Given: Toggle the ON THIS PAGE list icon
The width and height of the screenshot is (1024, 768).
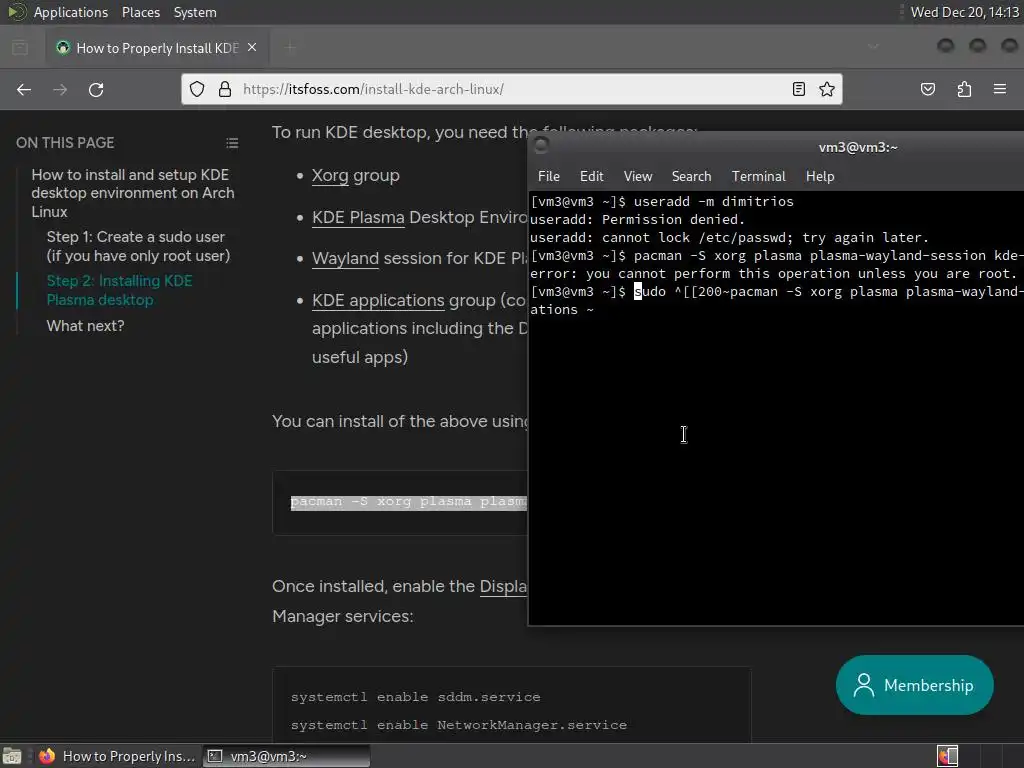Looking at the screenshot, I should click(232, 143).
